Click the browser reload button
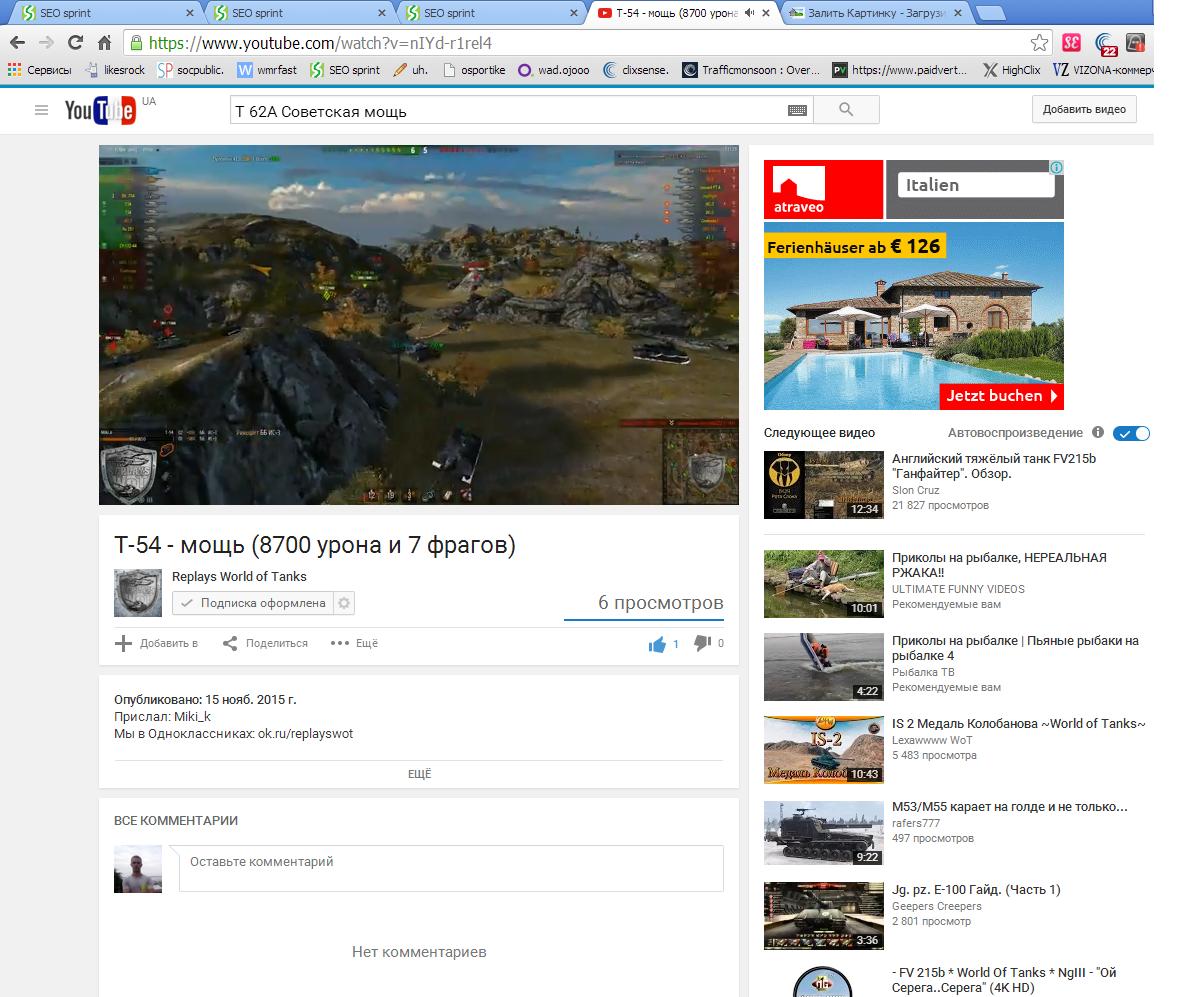Viewport: 1190px width, 997px height. pyautogui.click(x=75, y=43)
